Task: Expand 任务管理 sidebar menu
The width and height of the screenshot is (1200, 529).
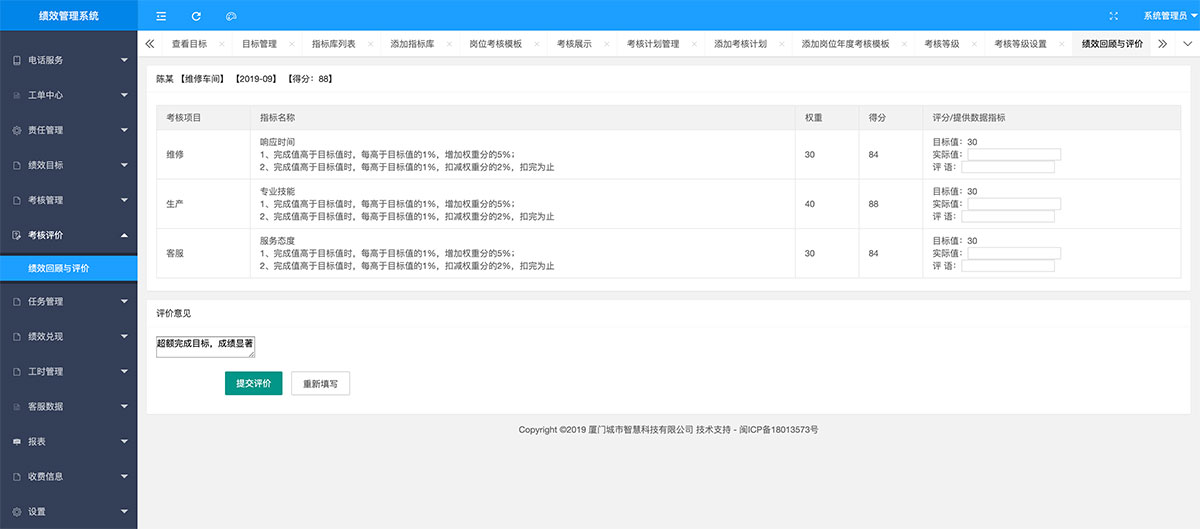Action: point(68,301)
